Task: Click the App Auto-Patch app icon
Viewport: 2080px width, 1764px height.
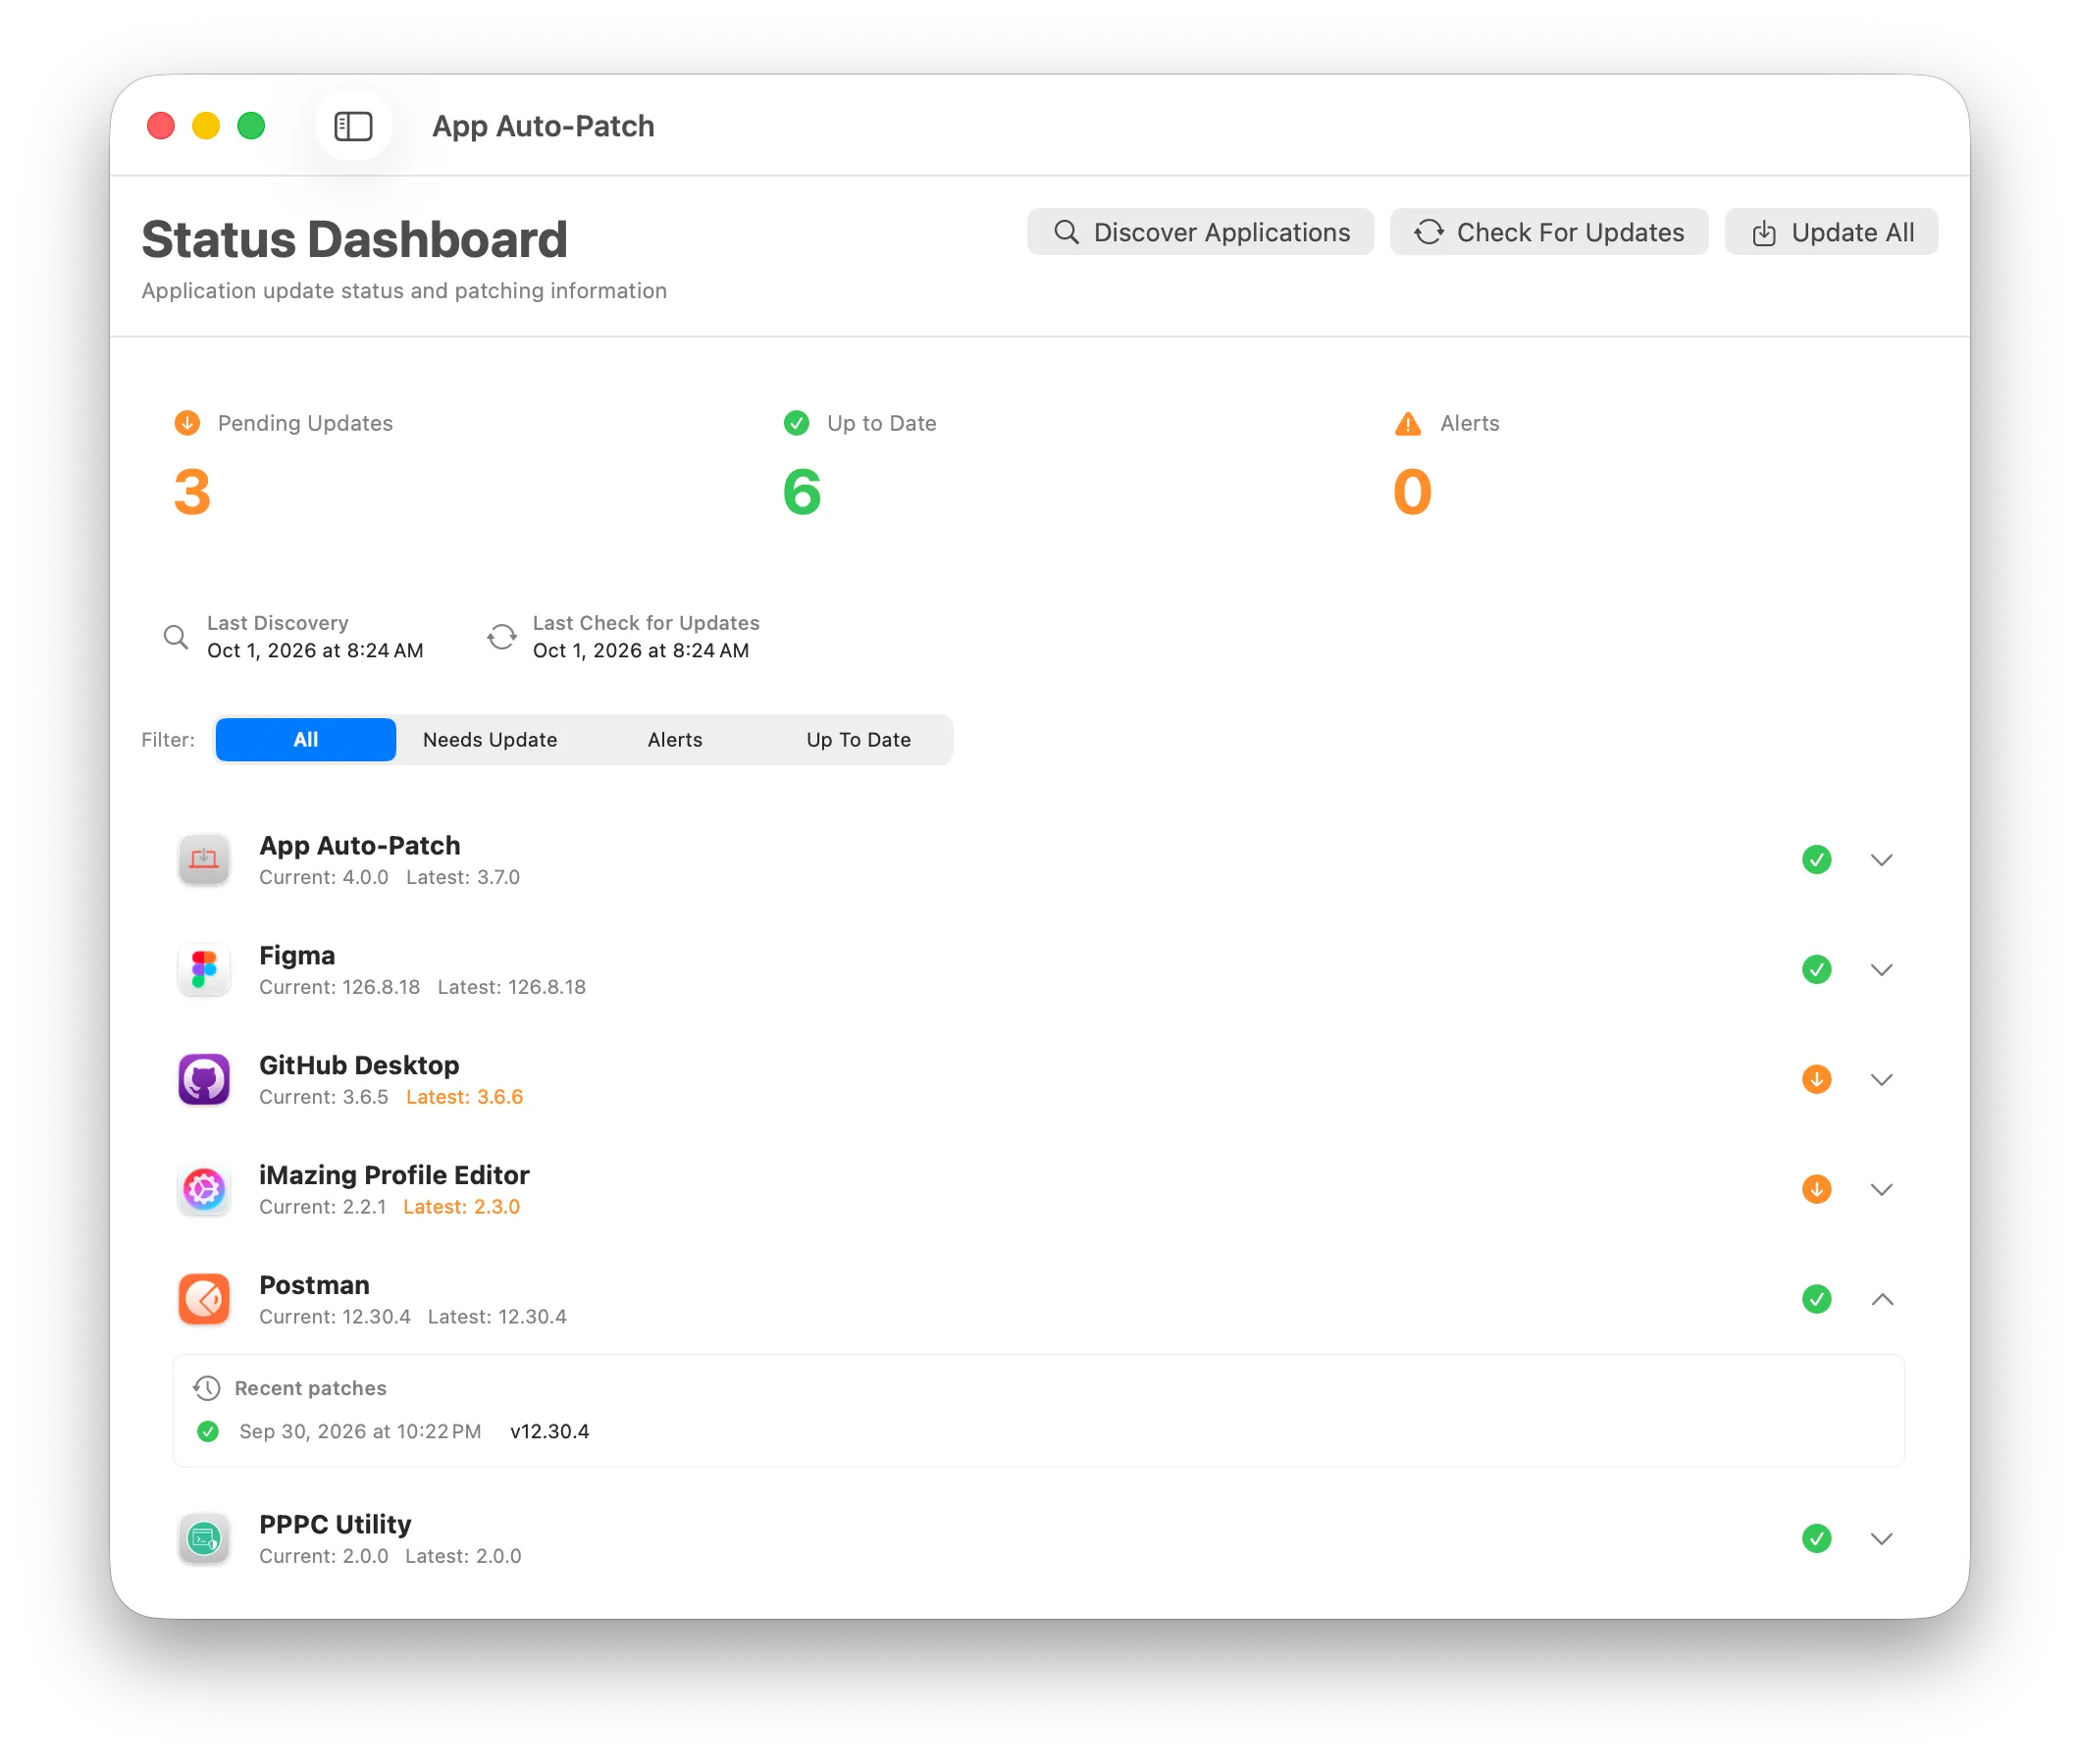Action: 204,860
